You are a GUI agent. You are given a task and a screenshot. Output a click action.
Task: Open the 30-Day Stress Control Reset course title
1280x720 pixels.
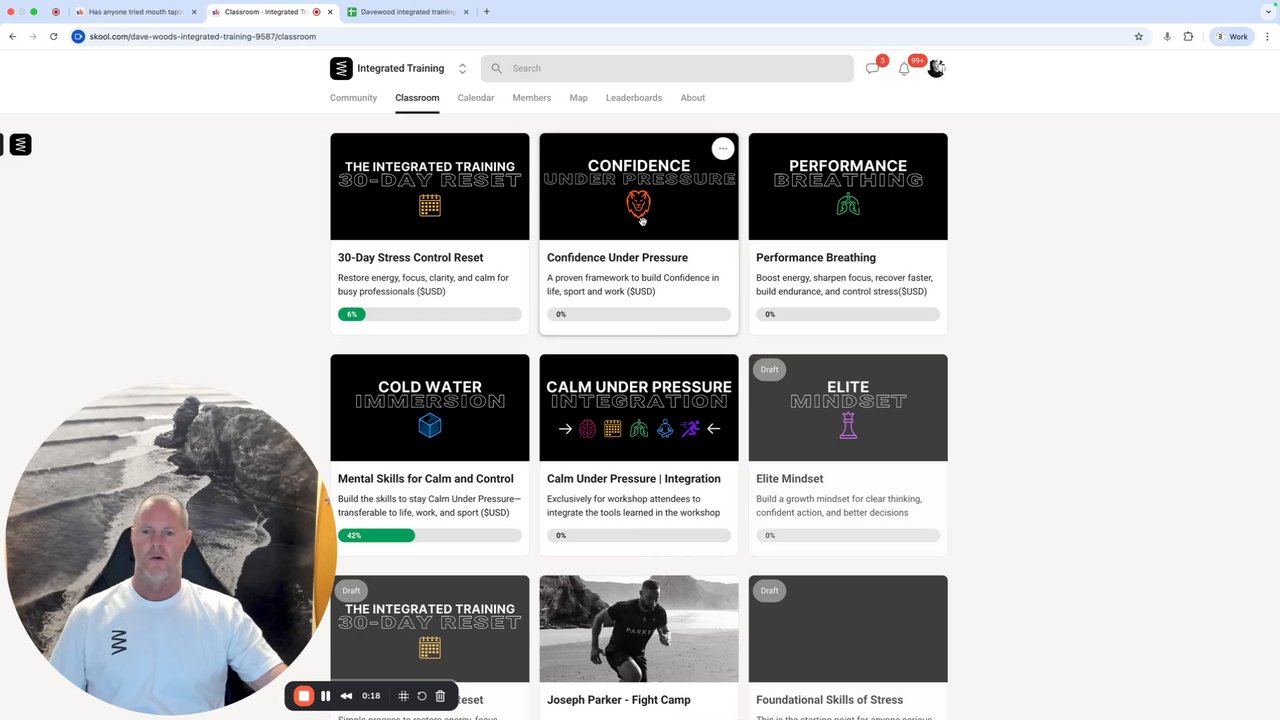(x=410, y=258)
